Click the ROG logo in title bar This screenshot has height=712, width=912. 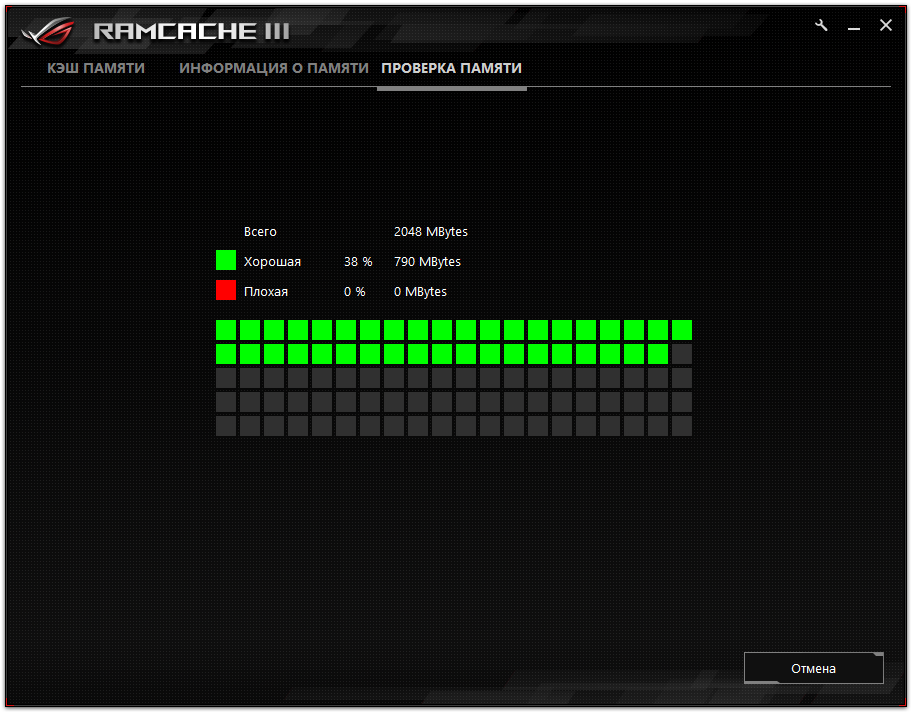[x=49, y=31]
